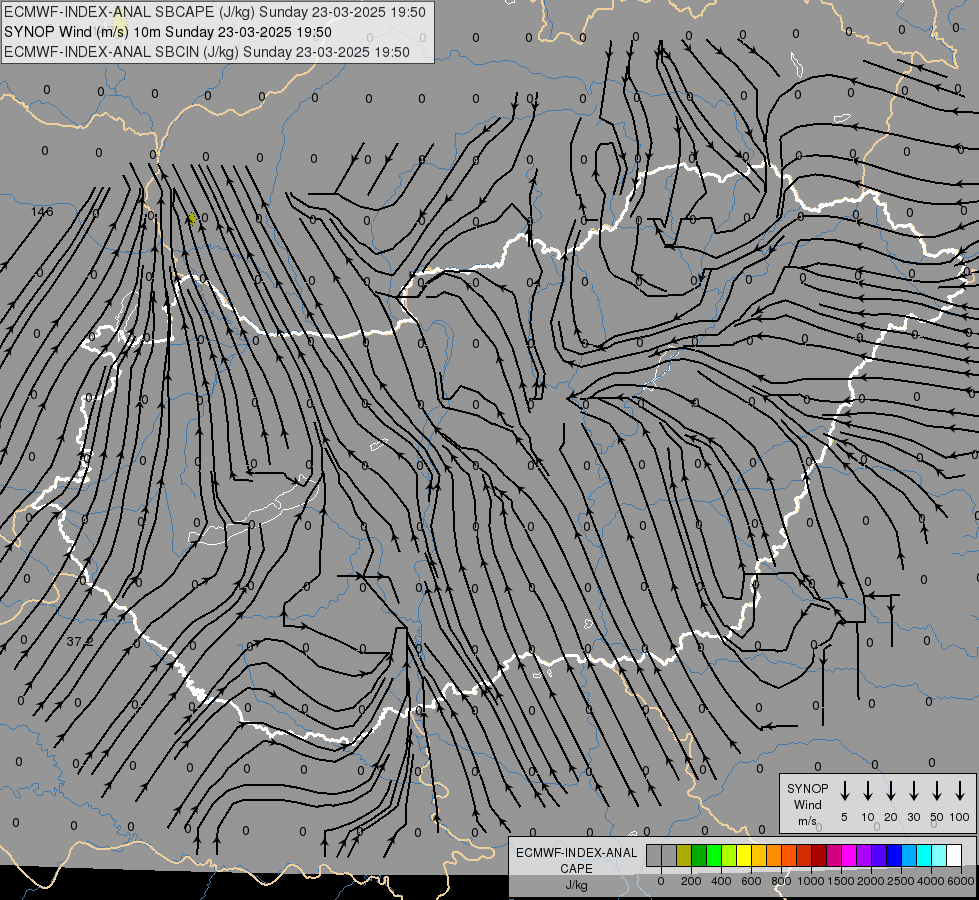Click the ECMWF-INDEX-ANAL CAPE legend title
Image resolution: width=979 pixels, height=900 pixels.
(576, 860)
